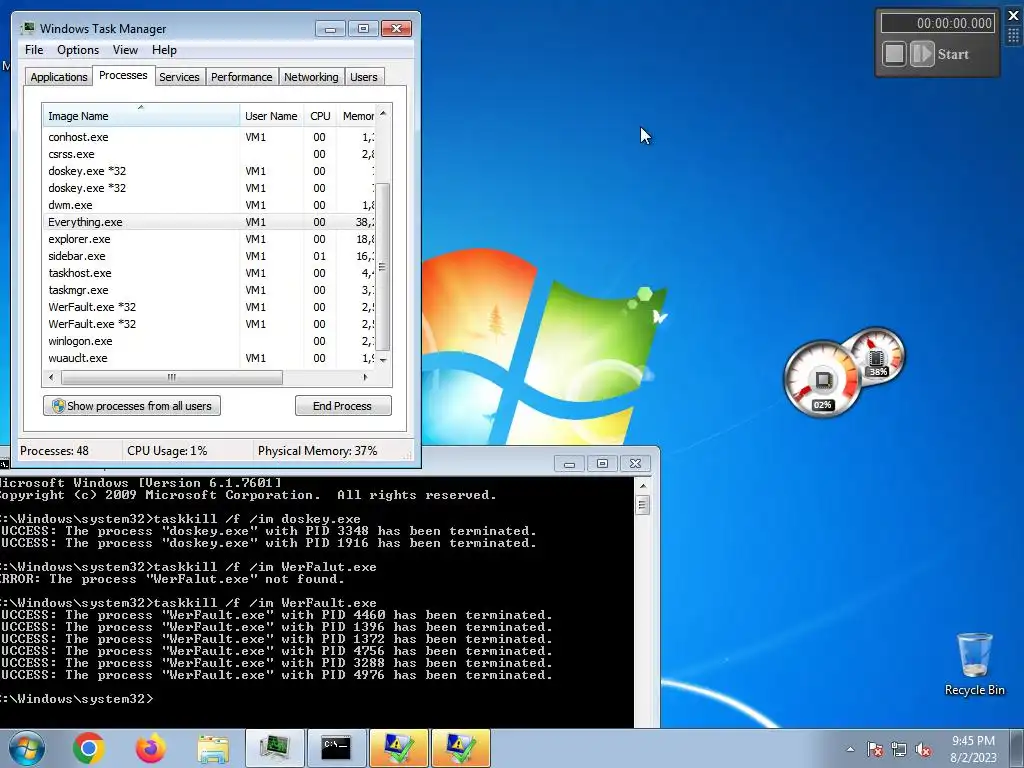Screen dimensions: 1024x768
Task: Select the winlogon.exe process row
Action: click(x=209, y=341)
